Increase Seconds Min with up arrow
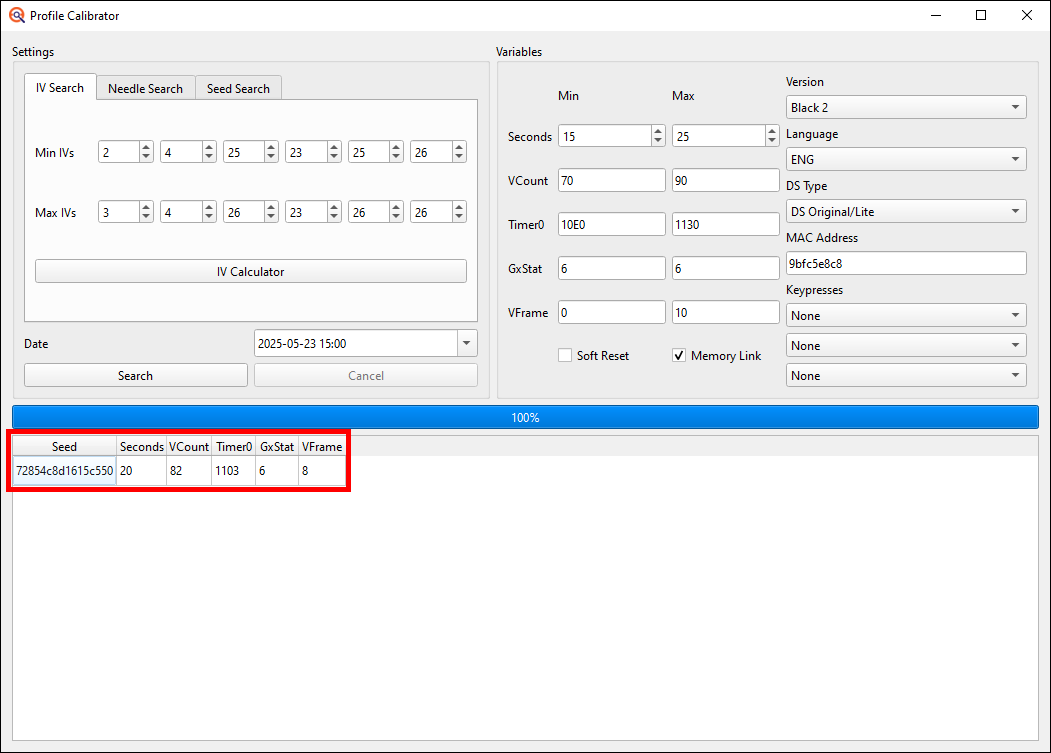This screenshot has width=1051, height=753. pos(658,131)
